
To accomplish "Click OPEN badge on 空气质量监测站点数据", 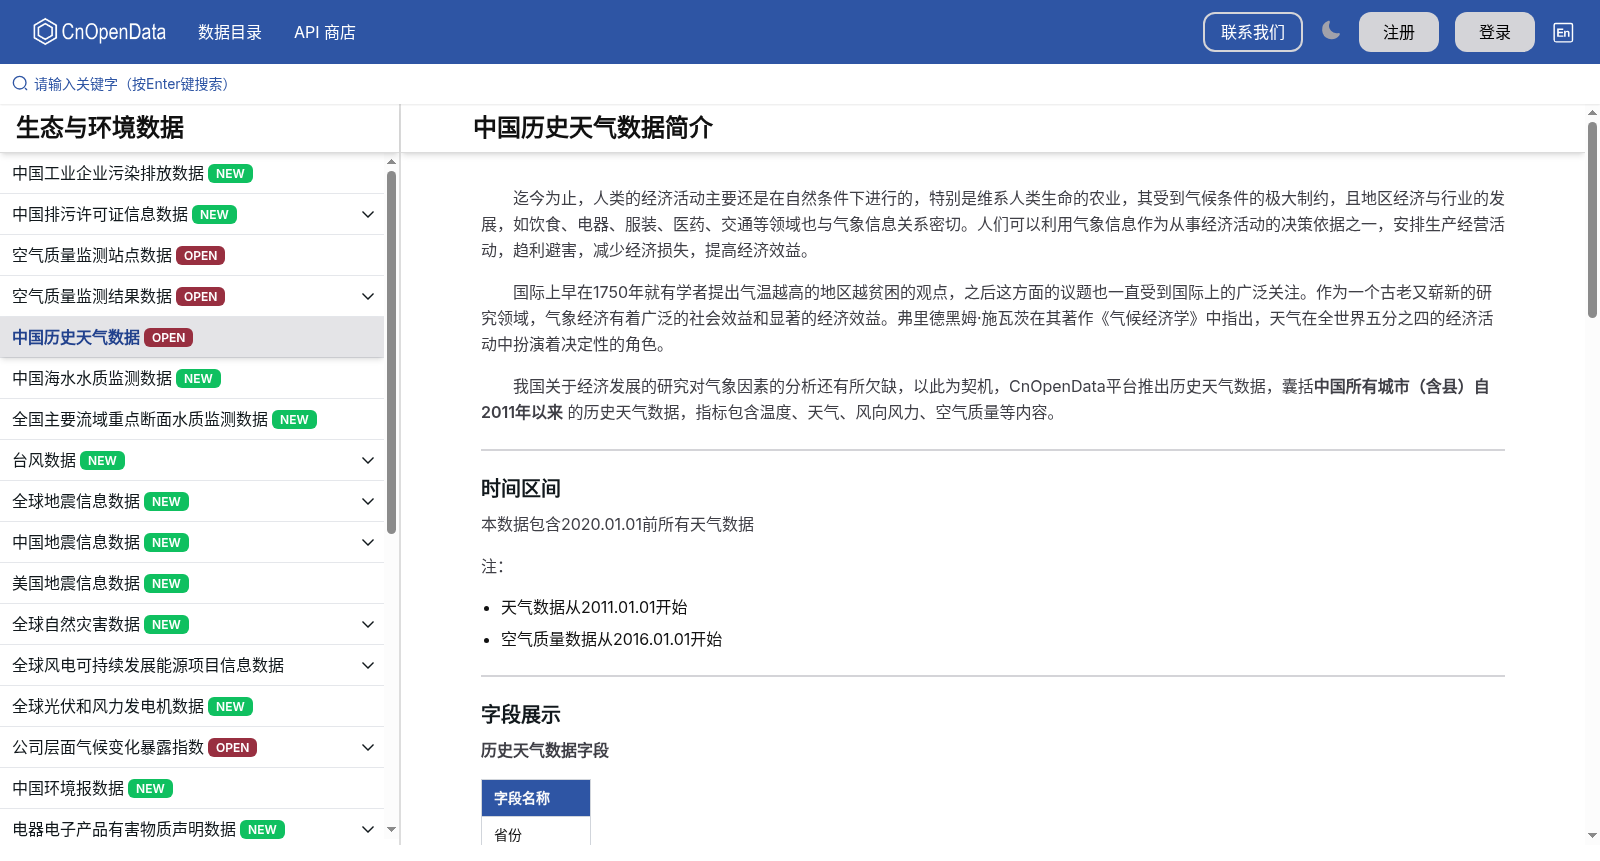I will (200, 256).
